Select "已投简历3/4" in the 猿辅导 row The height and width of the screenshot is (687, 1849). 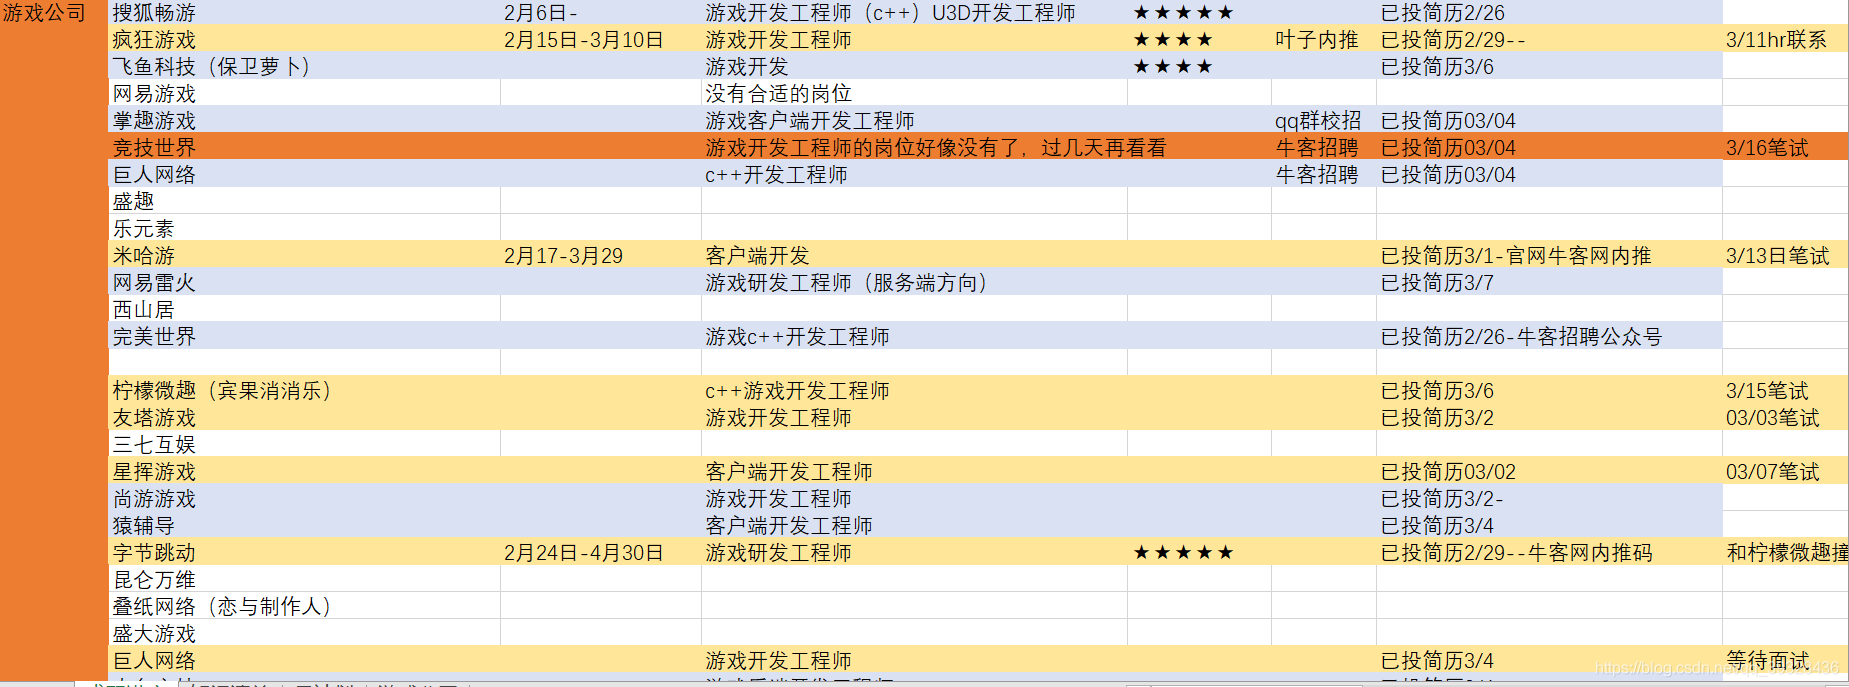click(x=1549, y=525)
